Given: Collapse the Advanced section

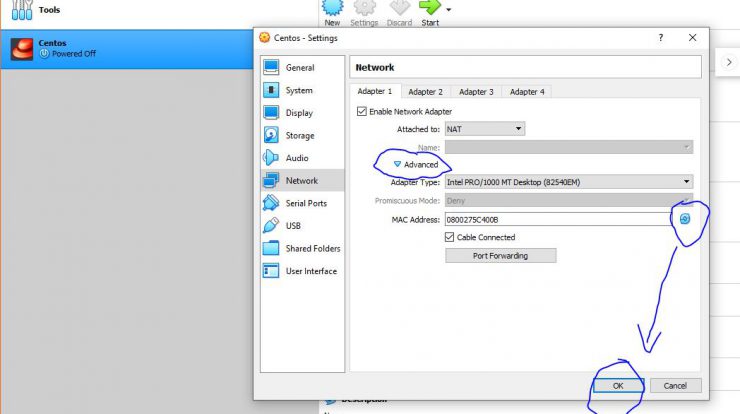Looking at the screenshot, I should (x=416, y=164).
